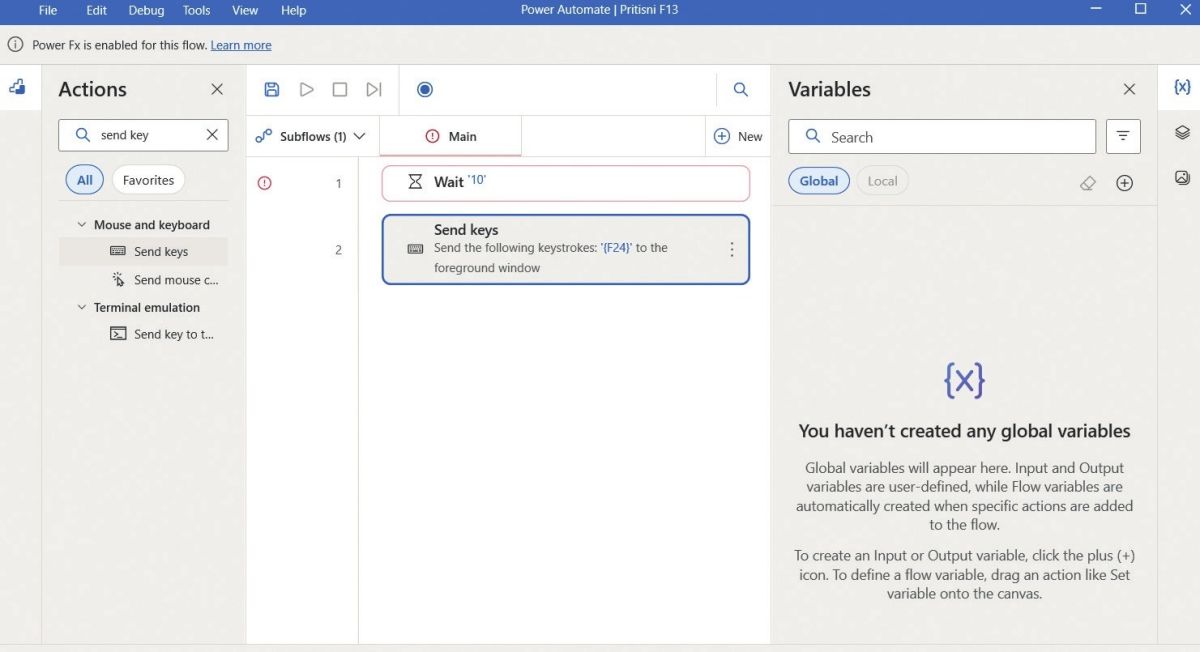This screenshot has width=1200, height=652.
Task: Open the Subflows (1) dropdown
Action: pos(311,136)
